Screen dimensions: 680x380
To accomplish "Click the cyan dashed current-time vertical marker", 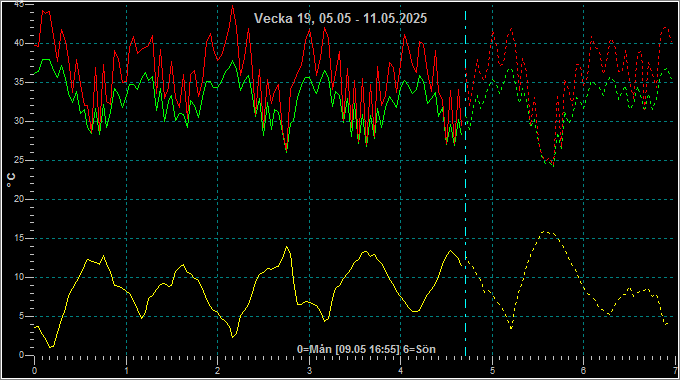I will point(465,182).
